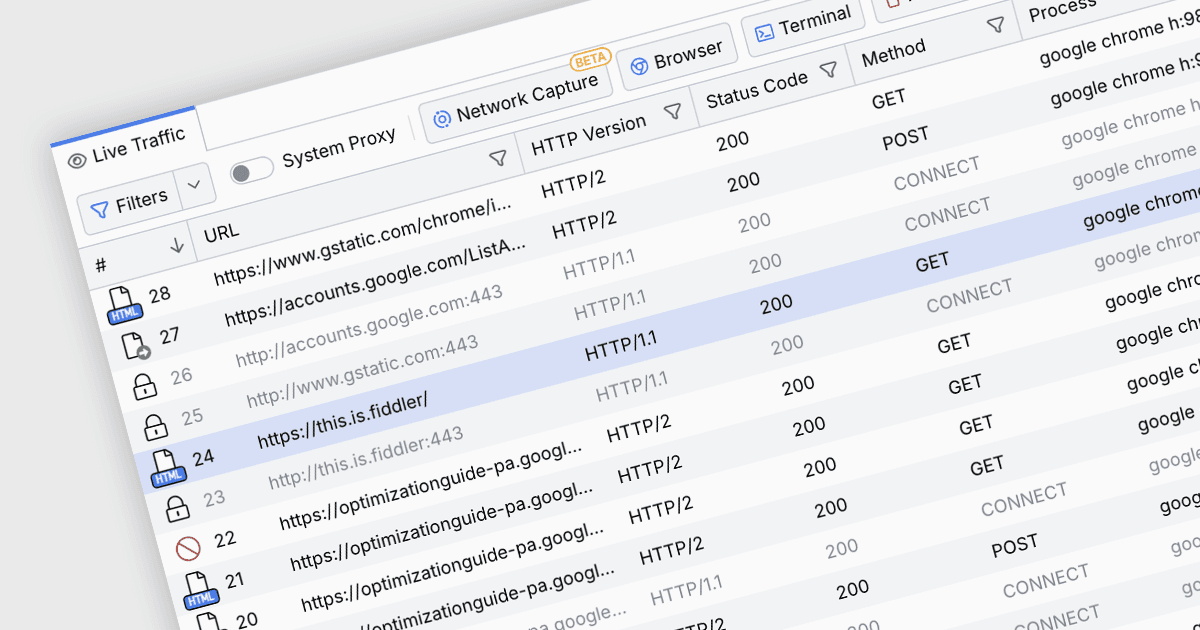
Task: Click the padlock icon of session 23
Action: point(177,508)
